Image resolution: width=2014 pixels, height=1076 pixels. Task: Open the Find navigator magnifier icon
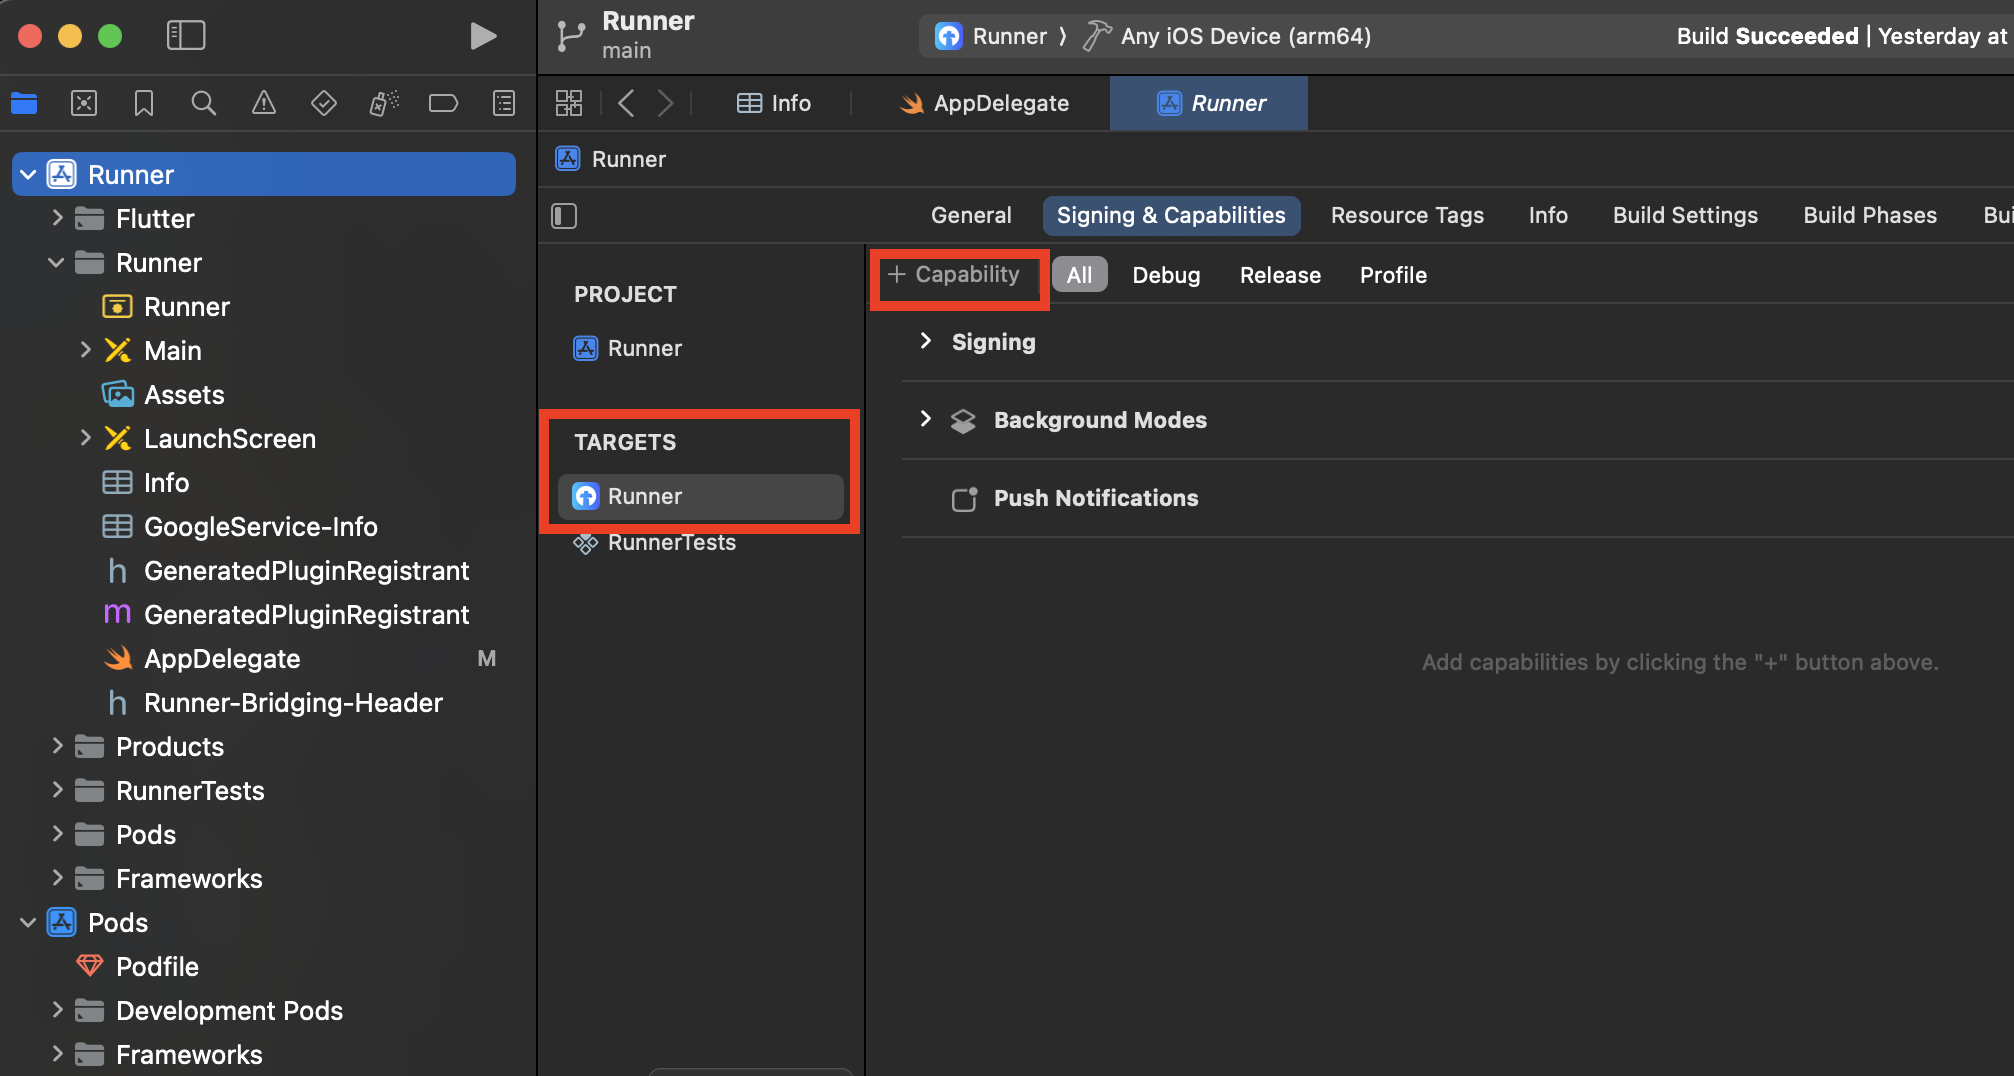(x=204, y=103)
